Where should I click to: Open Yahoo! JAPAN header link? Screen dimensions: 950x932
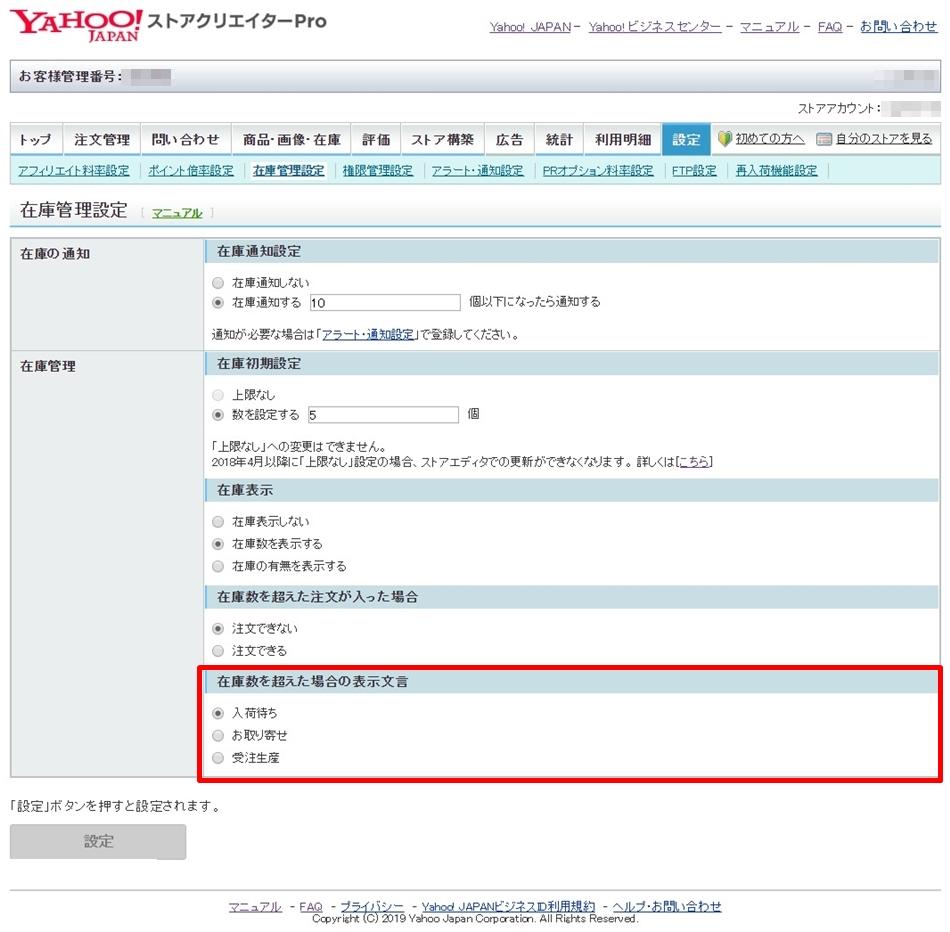[x=530, y=27]
